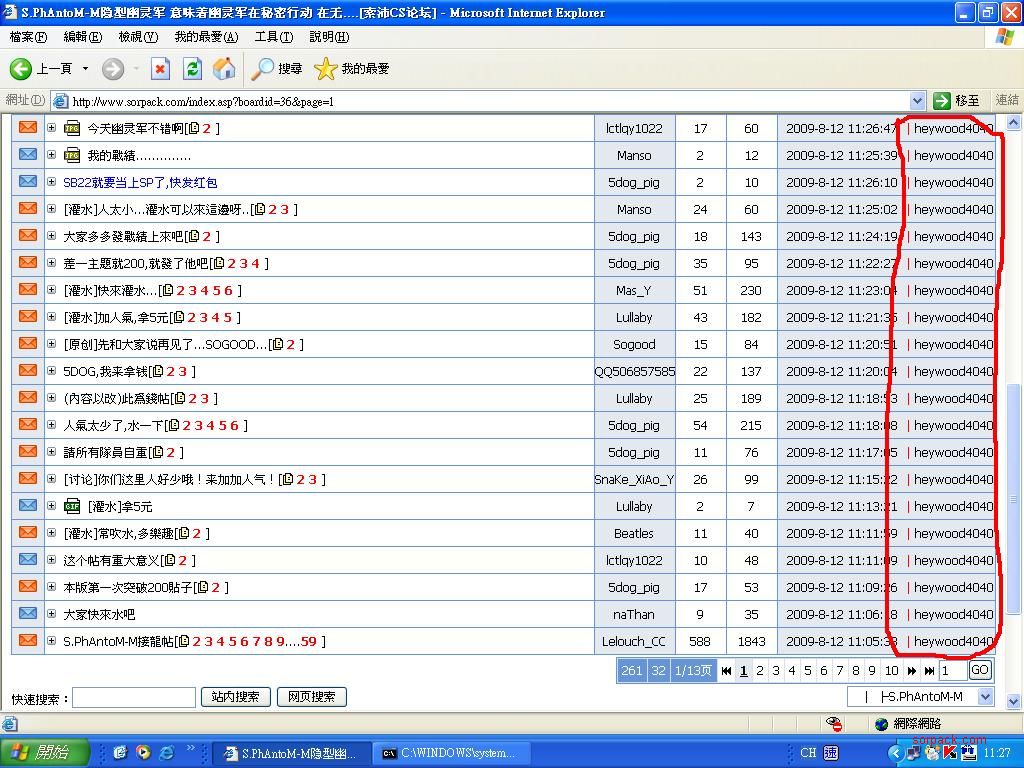Open the address bar URL dropdown
The width and height of the screenshot is (1024, 768).
click(x=917, y=101)
